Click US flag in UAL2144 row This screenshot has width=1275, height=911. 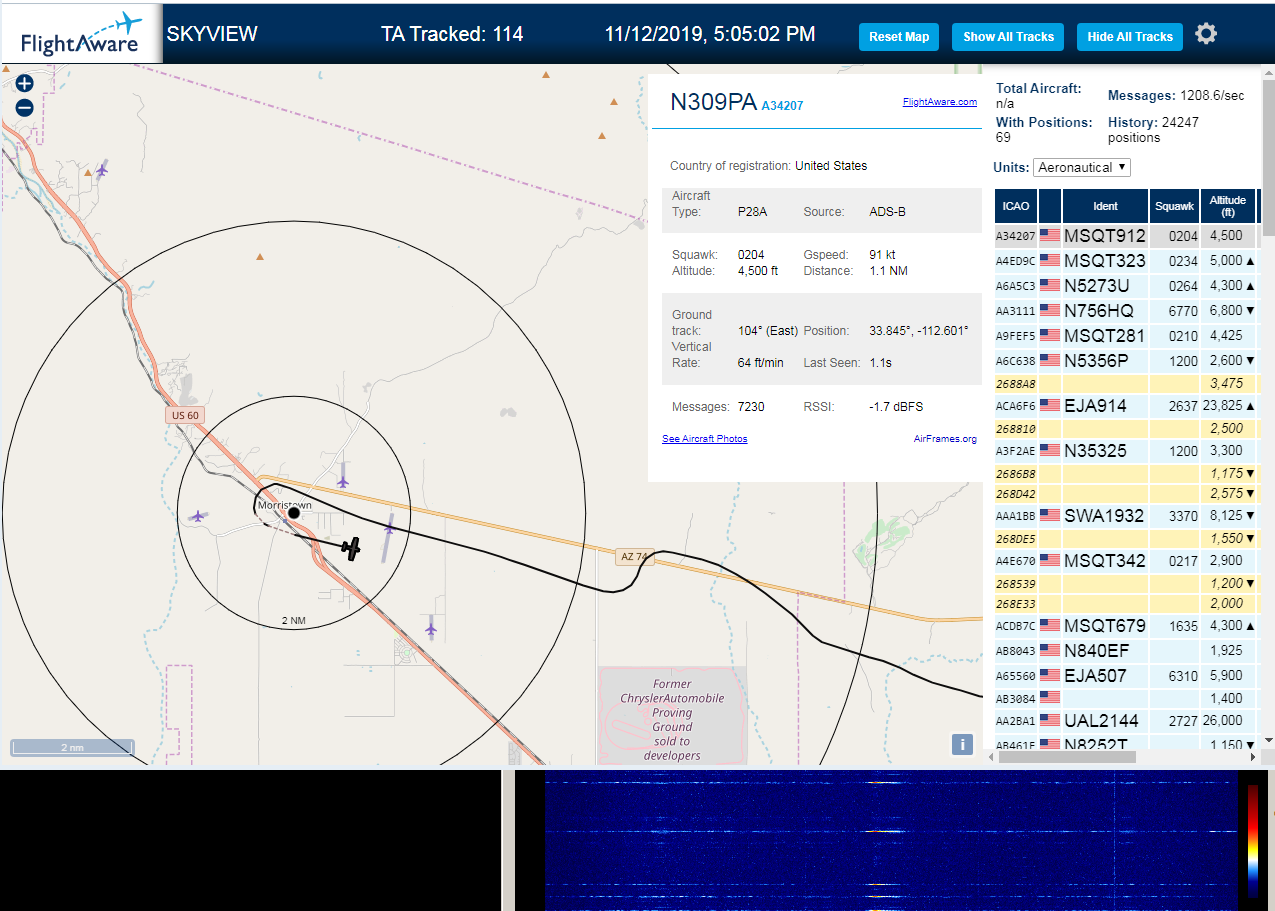coord(1050,720)
